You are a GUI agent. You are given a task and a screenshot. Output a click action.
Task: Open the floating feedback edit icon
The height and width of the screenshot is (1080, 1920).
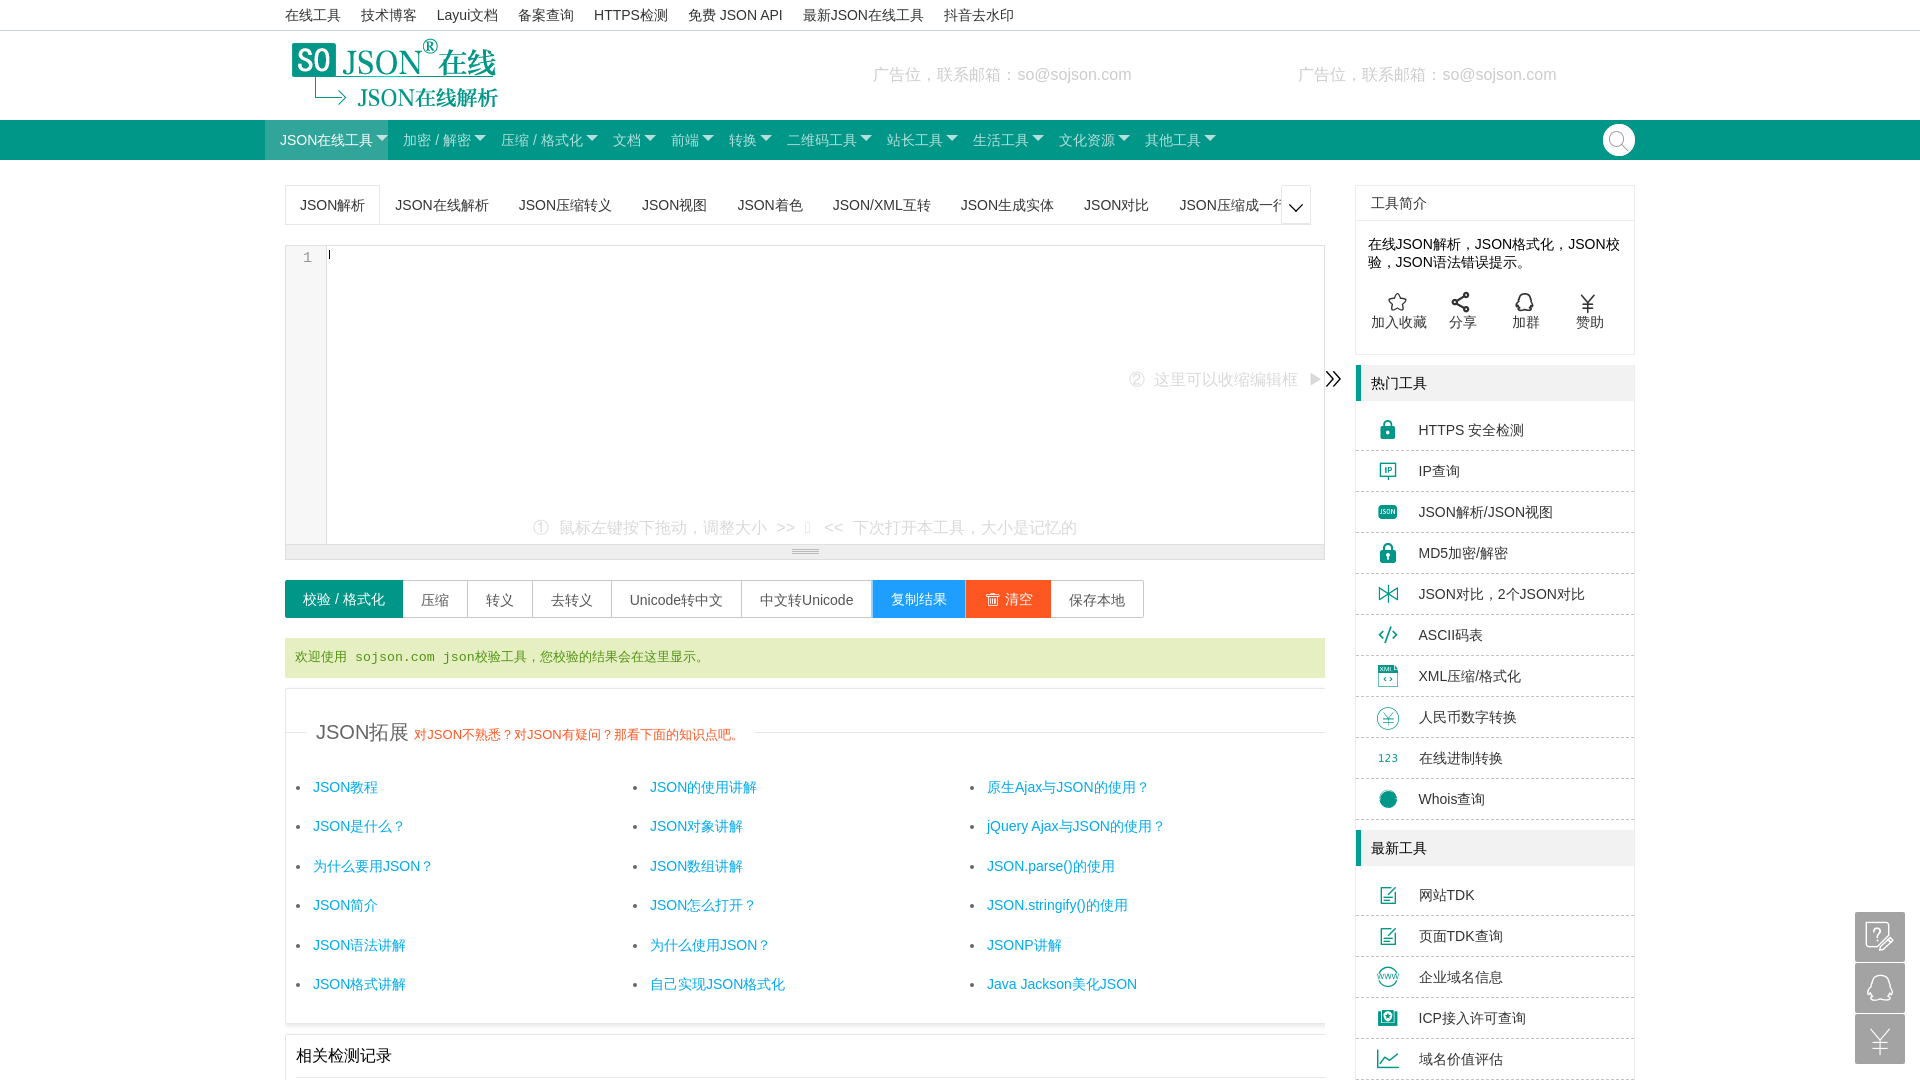tap(1879, 937)
